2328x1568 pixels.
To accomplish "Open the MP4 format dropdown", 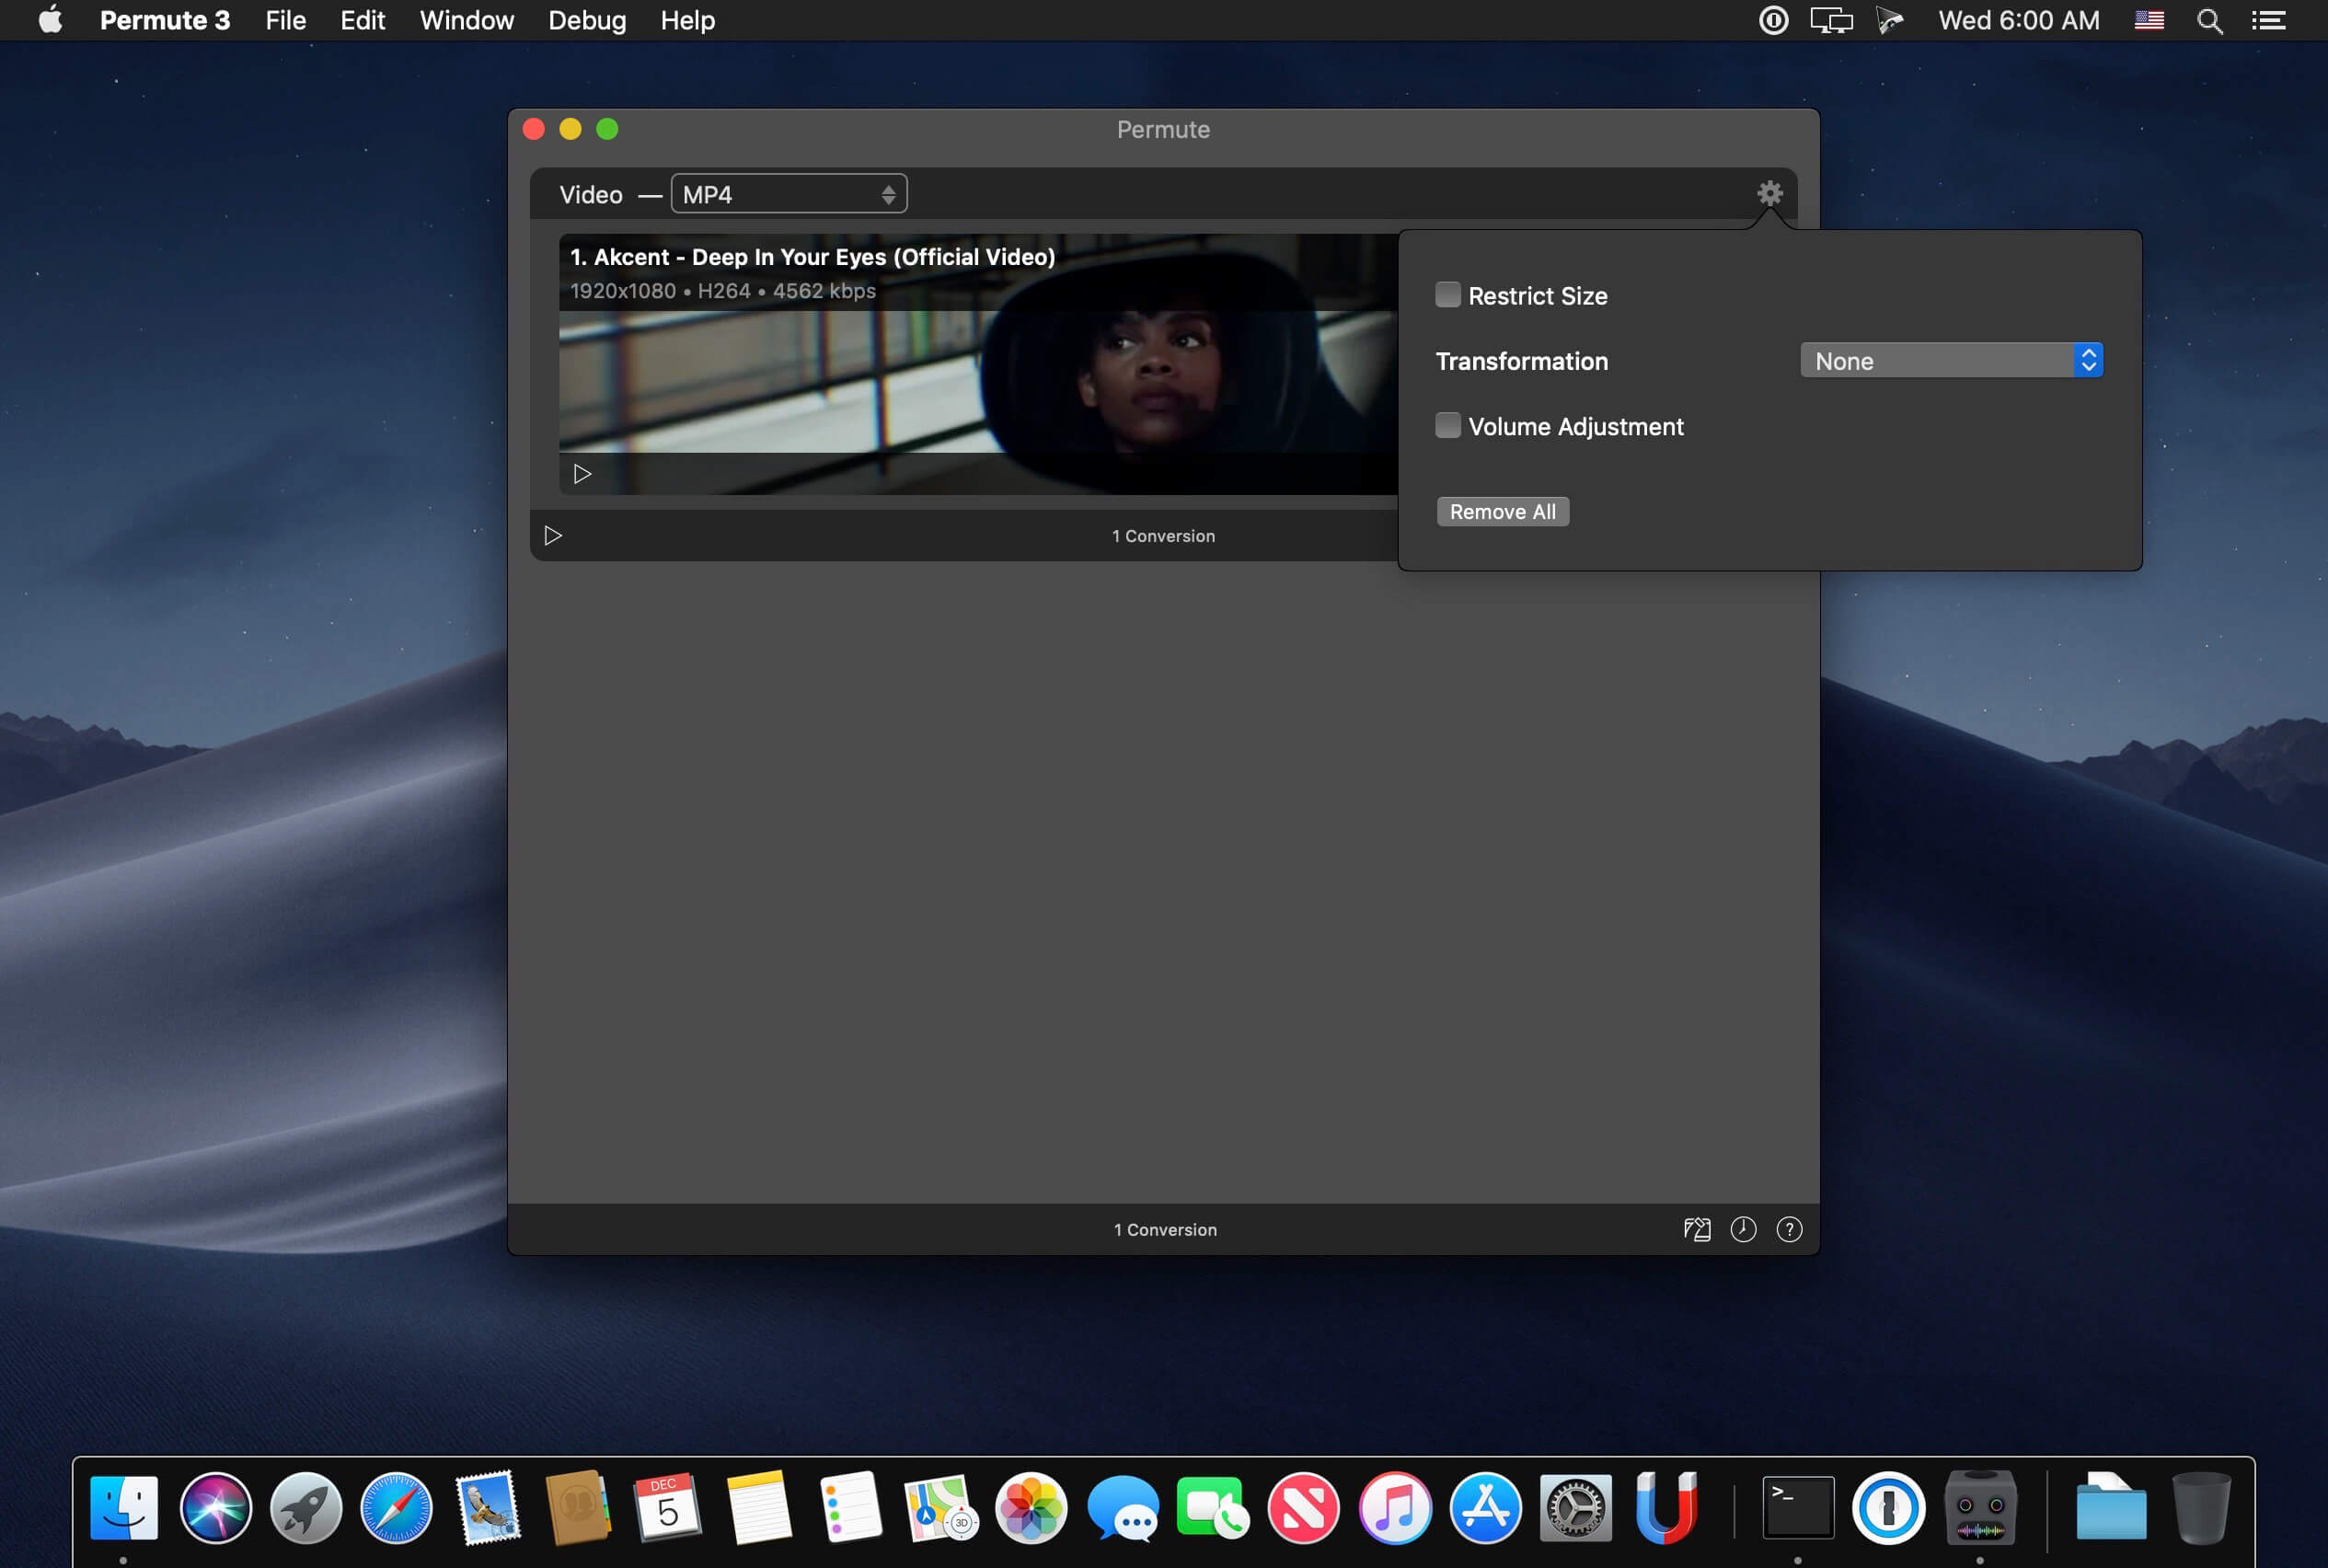I will [x=788, y=194].
